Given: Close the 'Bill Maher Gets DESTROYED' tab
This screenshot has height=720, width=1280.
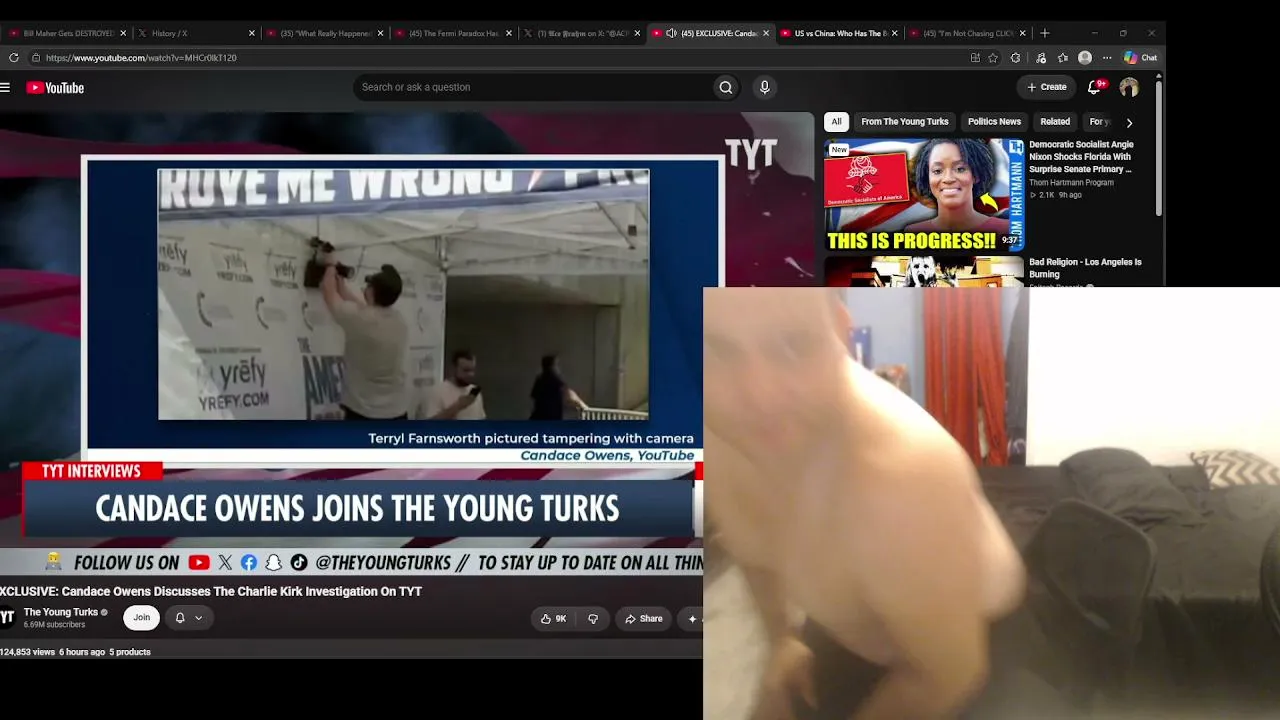Looking at the screenshot, I should coord(124,33).
